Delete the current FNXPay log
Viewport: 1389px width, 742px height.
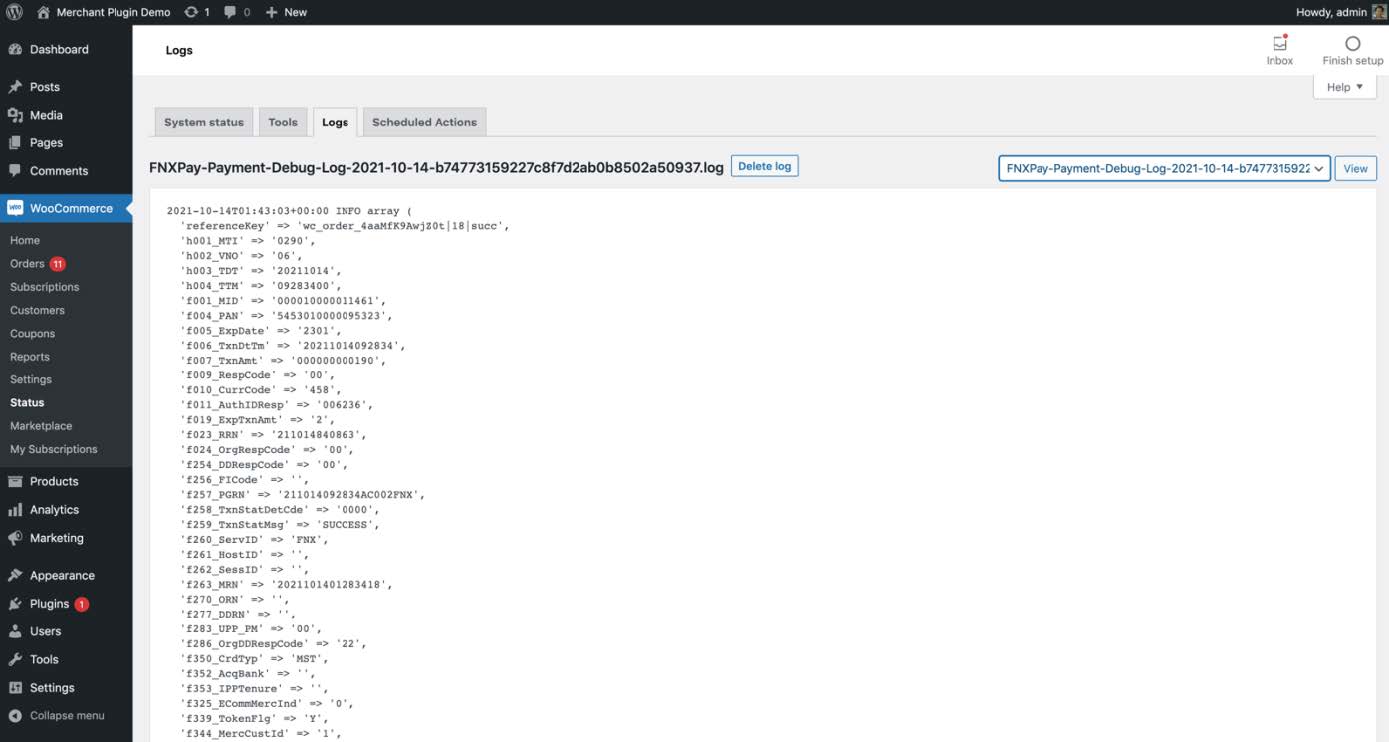[765, 166]
